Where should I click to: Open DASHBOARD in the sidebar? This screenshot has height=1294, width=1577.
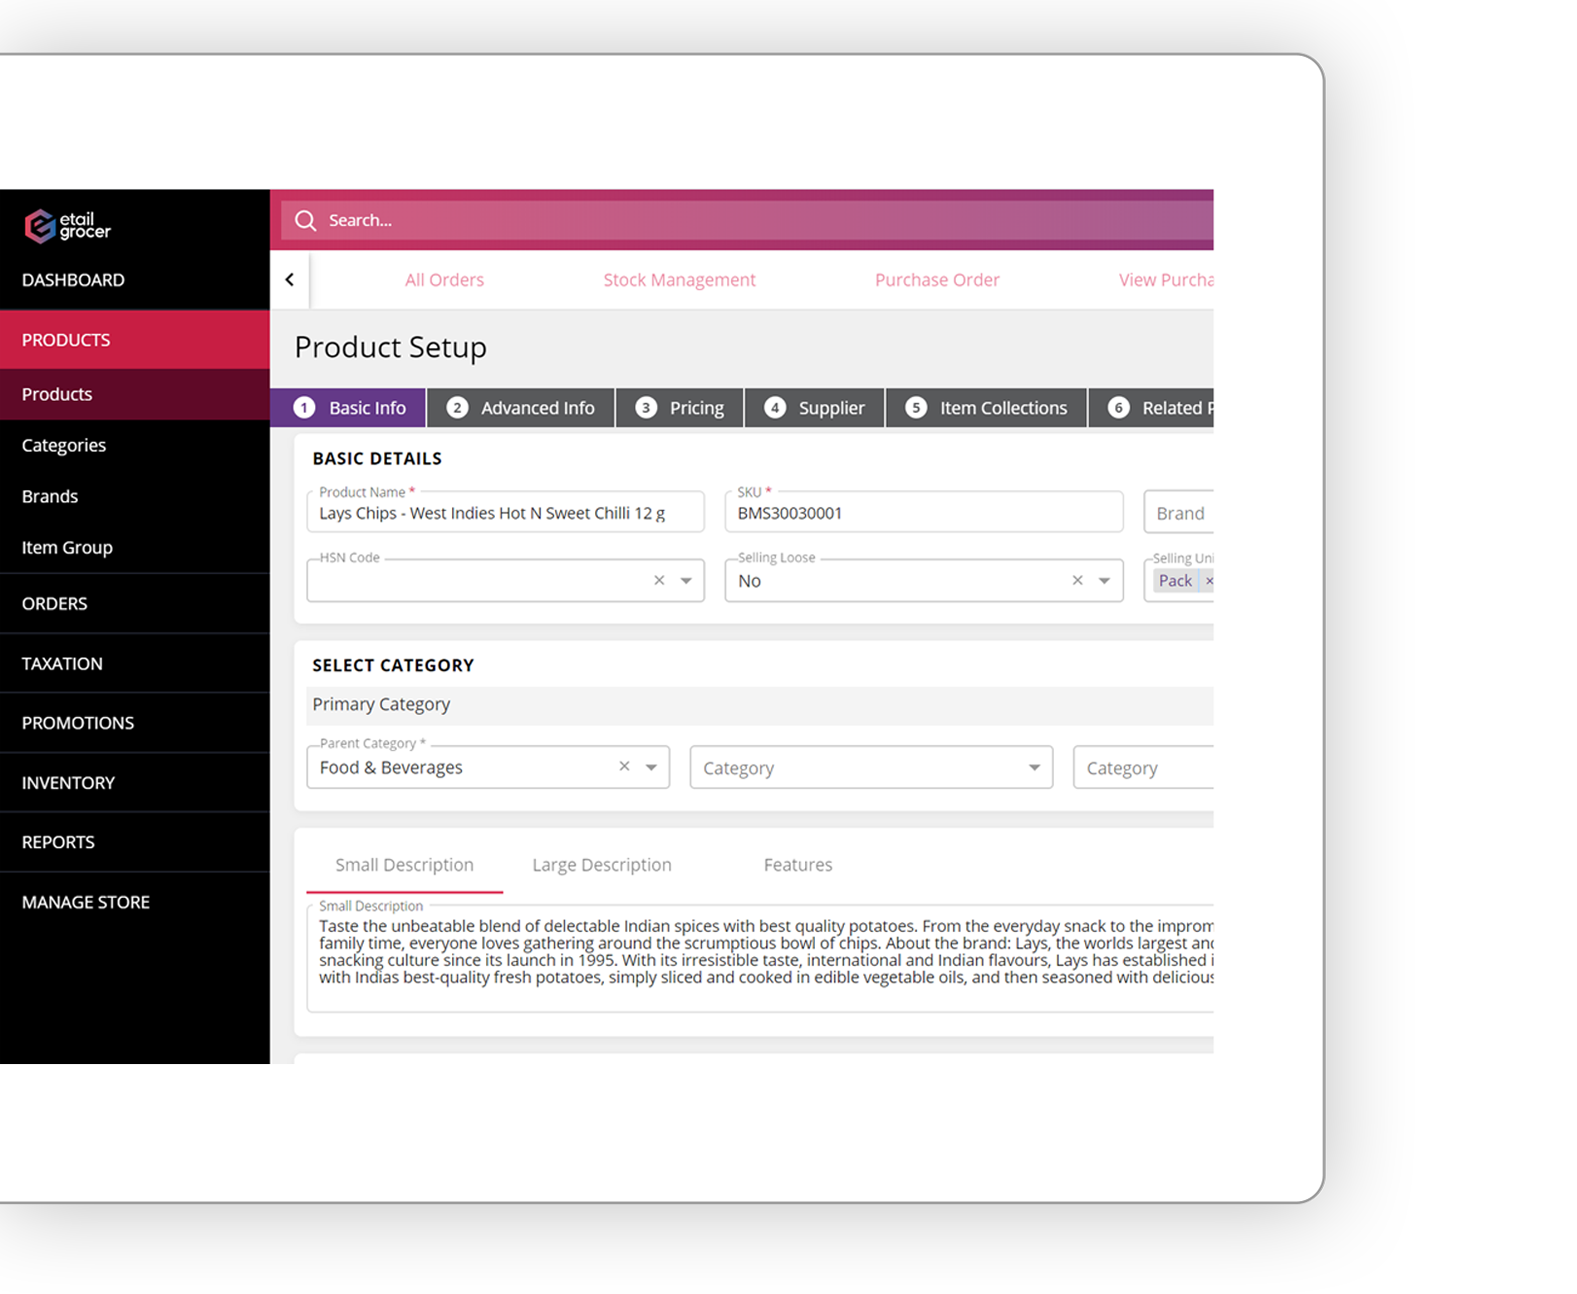coord(135,280)
